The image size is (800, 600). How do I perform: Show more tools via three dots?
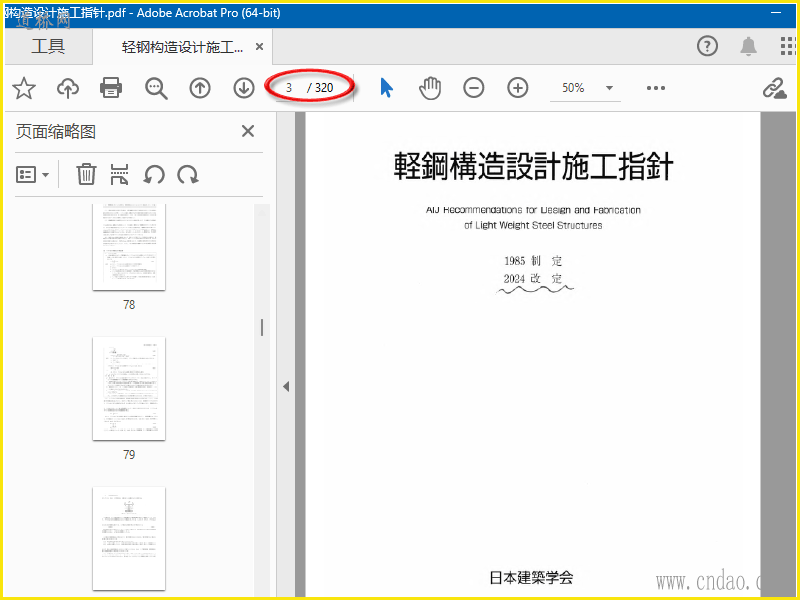[x=656, y=88]
